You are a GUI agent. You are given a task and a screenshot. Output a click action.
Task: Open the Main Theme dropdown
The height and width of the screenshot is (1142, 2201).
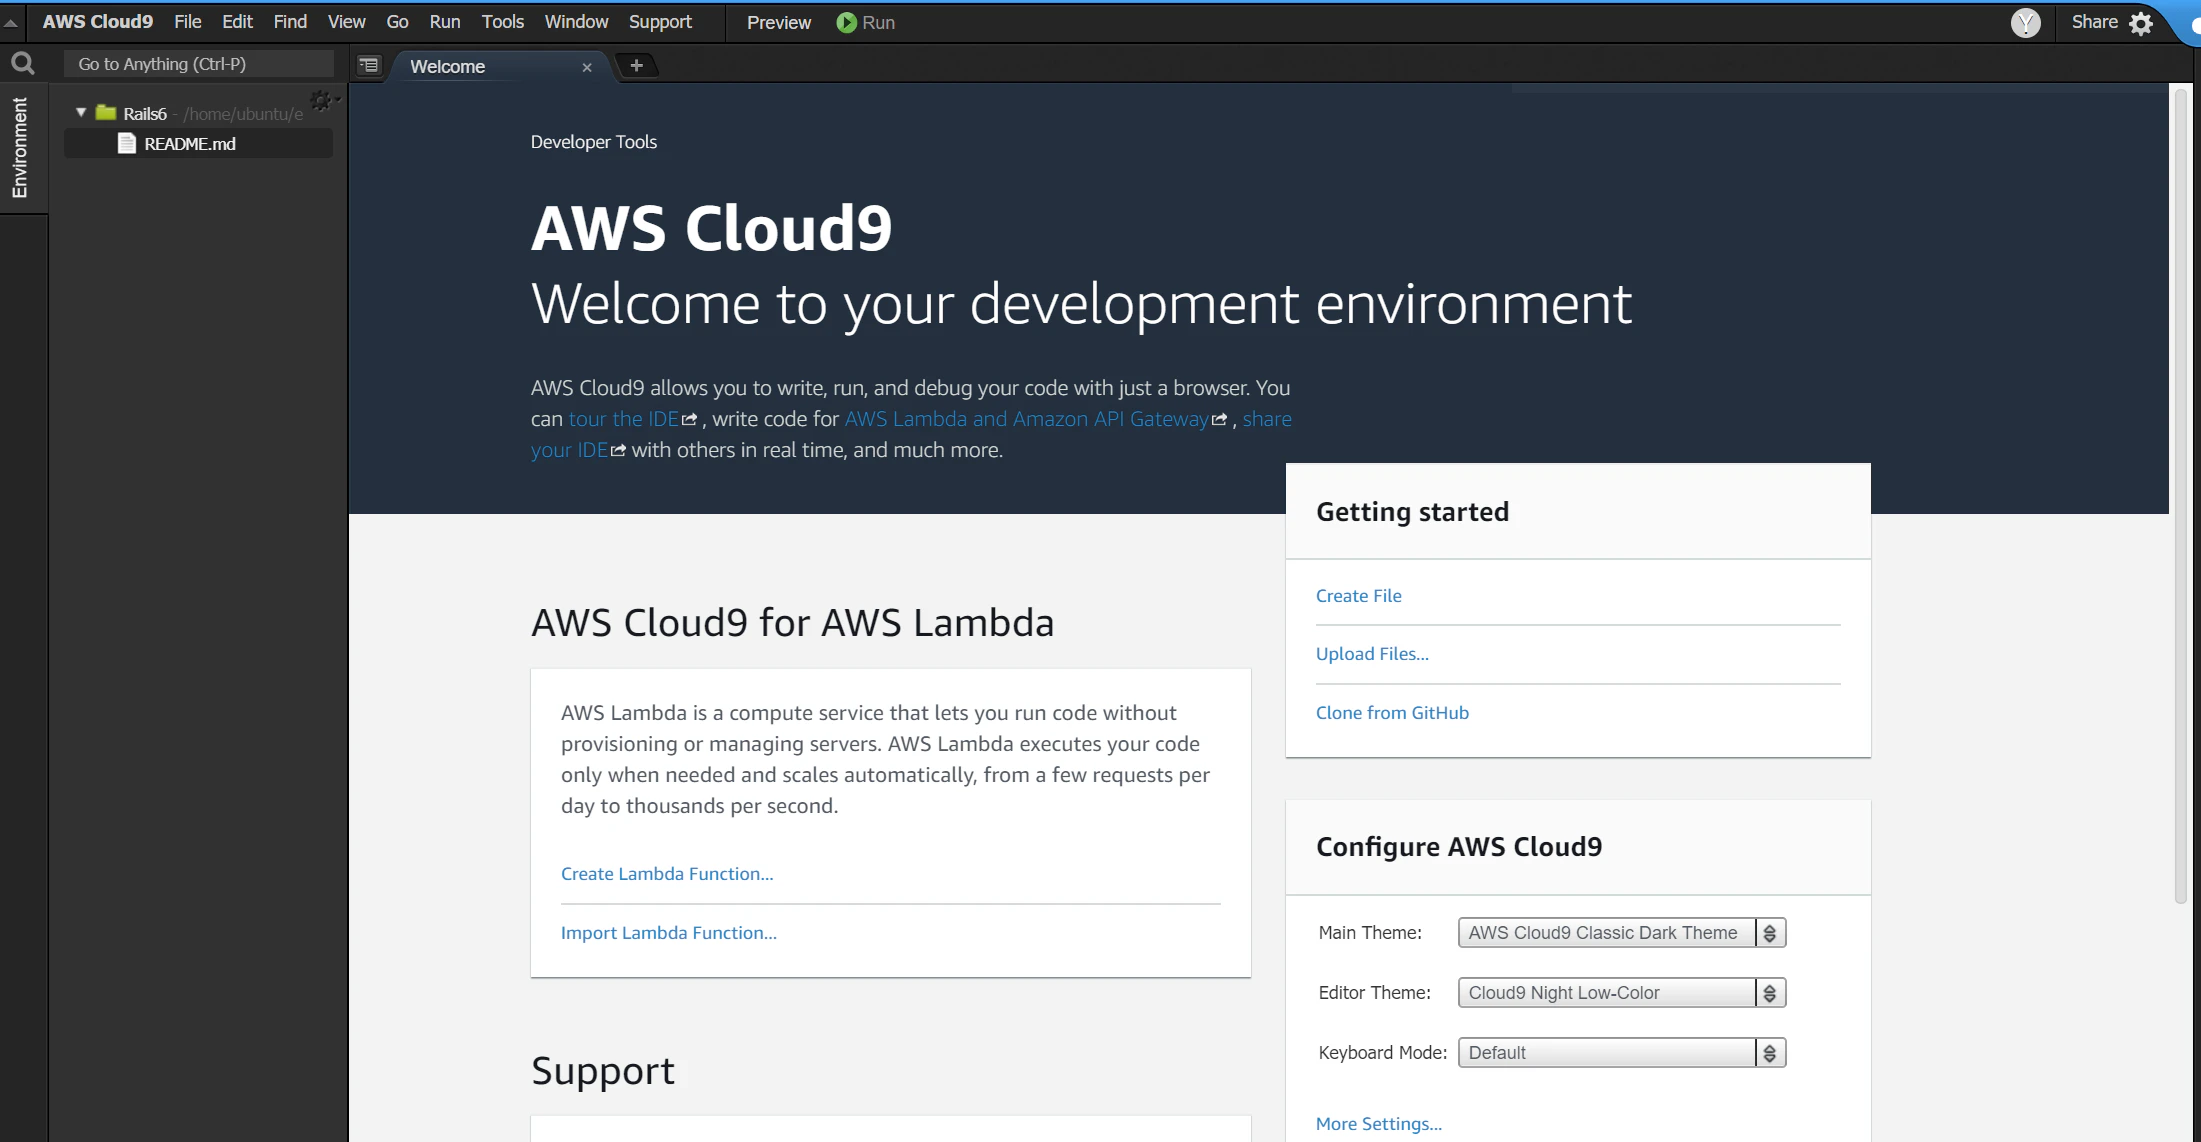tap(1622, 933)
